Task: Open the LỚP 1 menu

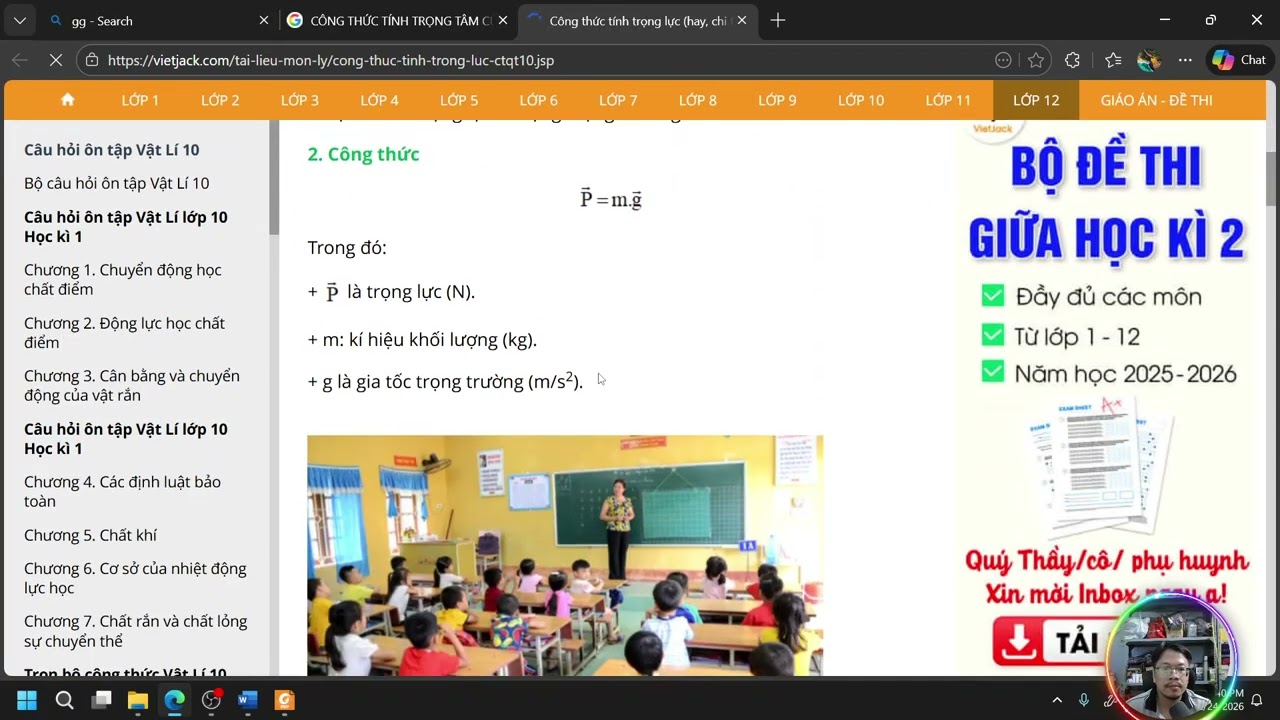Action: tap(140, 100)
